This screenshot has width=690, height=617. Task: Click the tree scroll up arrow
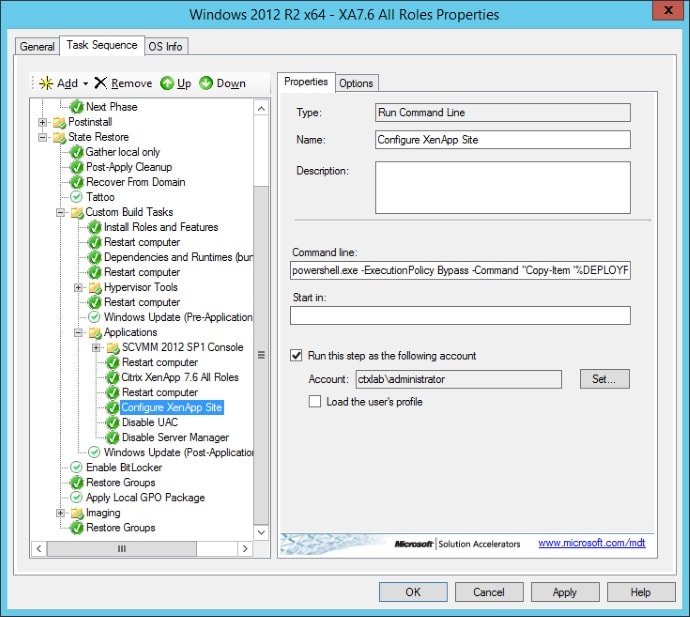(x=261, y=108)
